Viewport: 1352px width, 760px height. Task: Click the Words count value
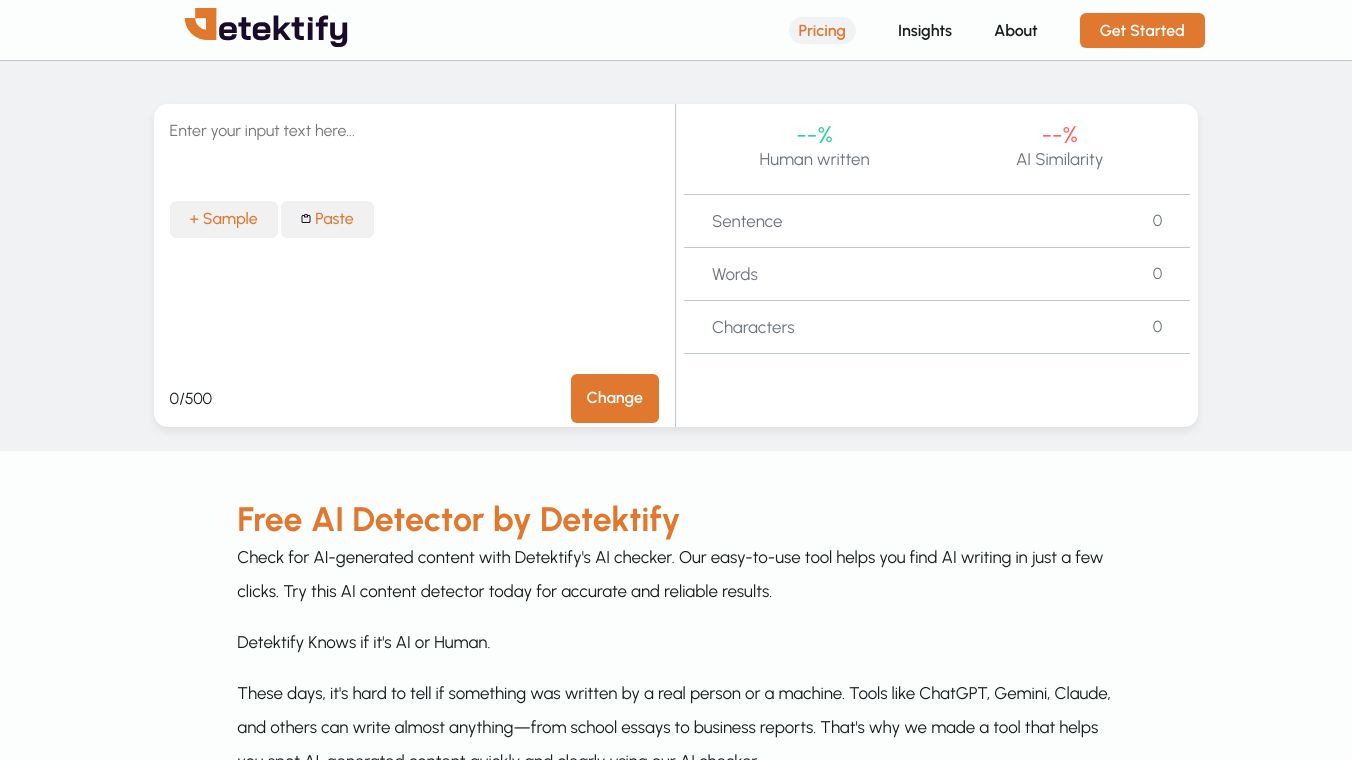pyautogui.click(x=1157, y=274)
